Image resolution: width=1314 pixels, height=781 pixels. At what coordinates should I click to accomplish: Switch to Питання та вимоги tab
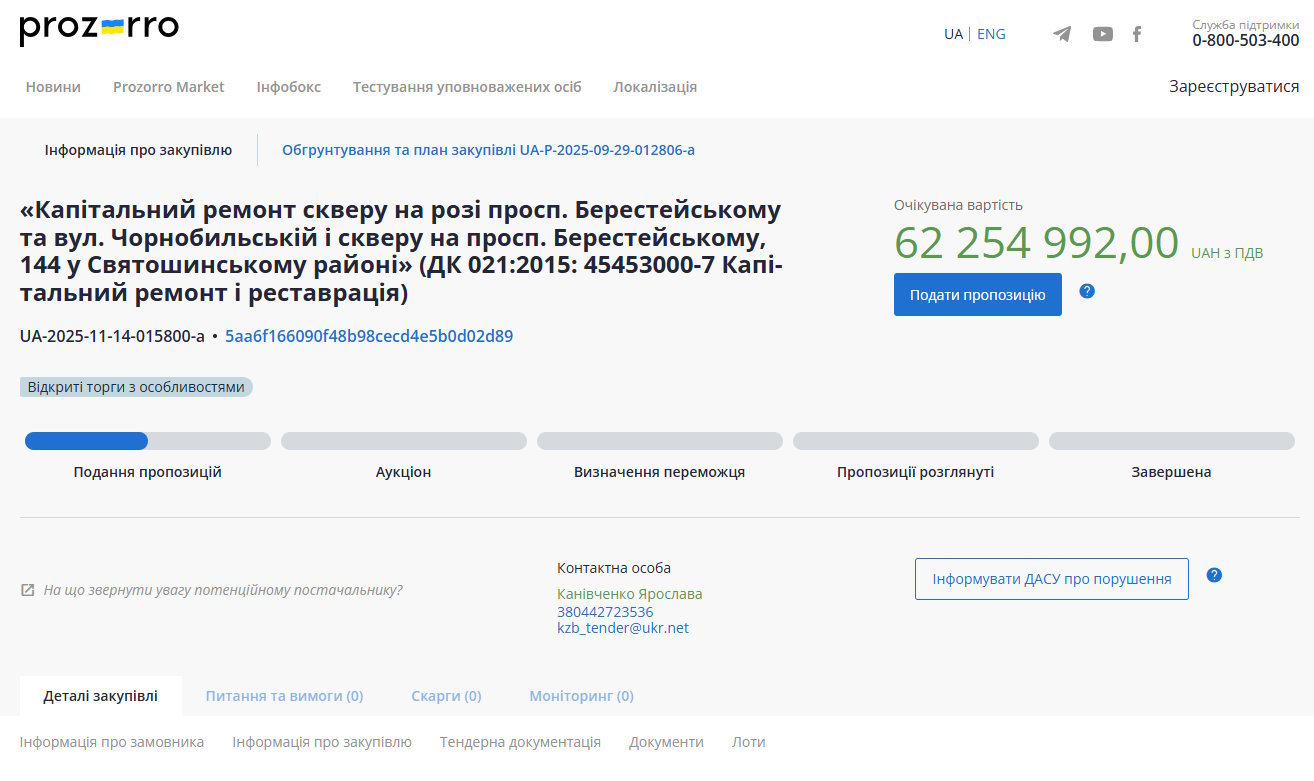(284, 696)
